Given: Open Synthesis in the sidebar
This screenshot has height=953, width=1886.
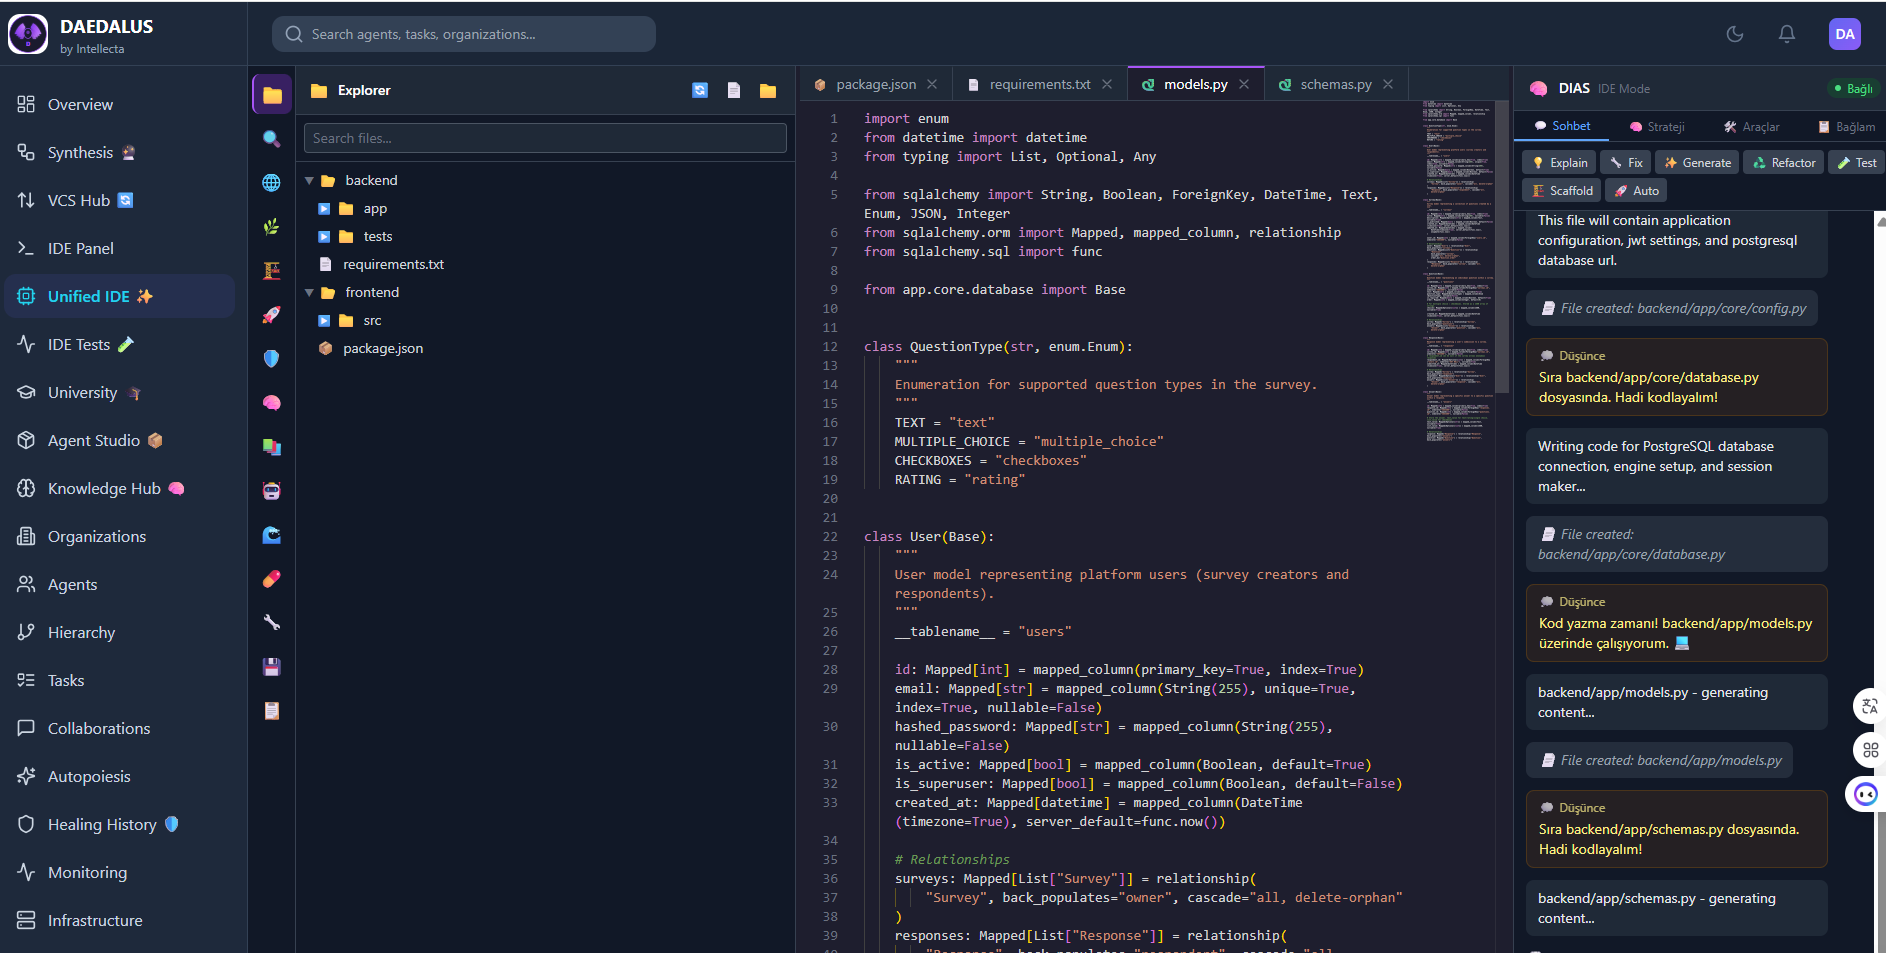Looking at the screenshot, I should (120, 152).
